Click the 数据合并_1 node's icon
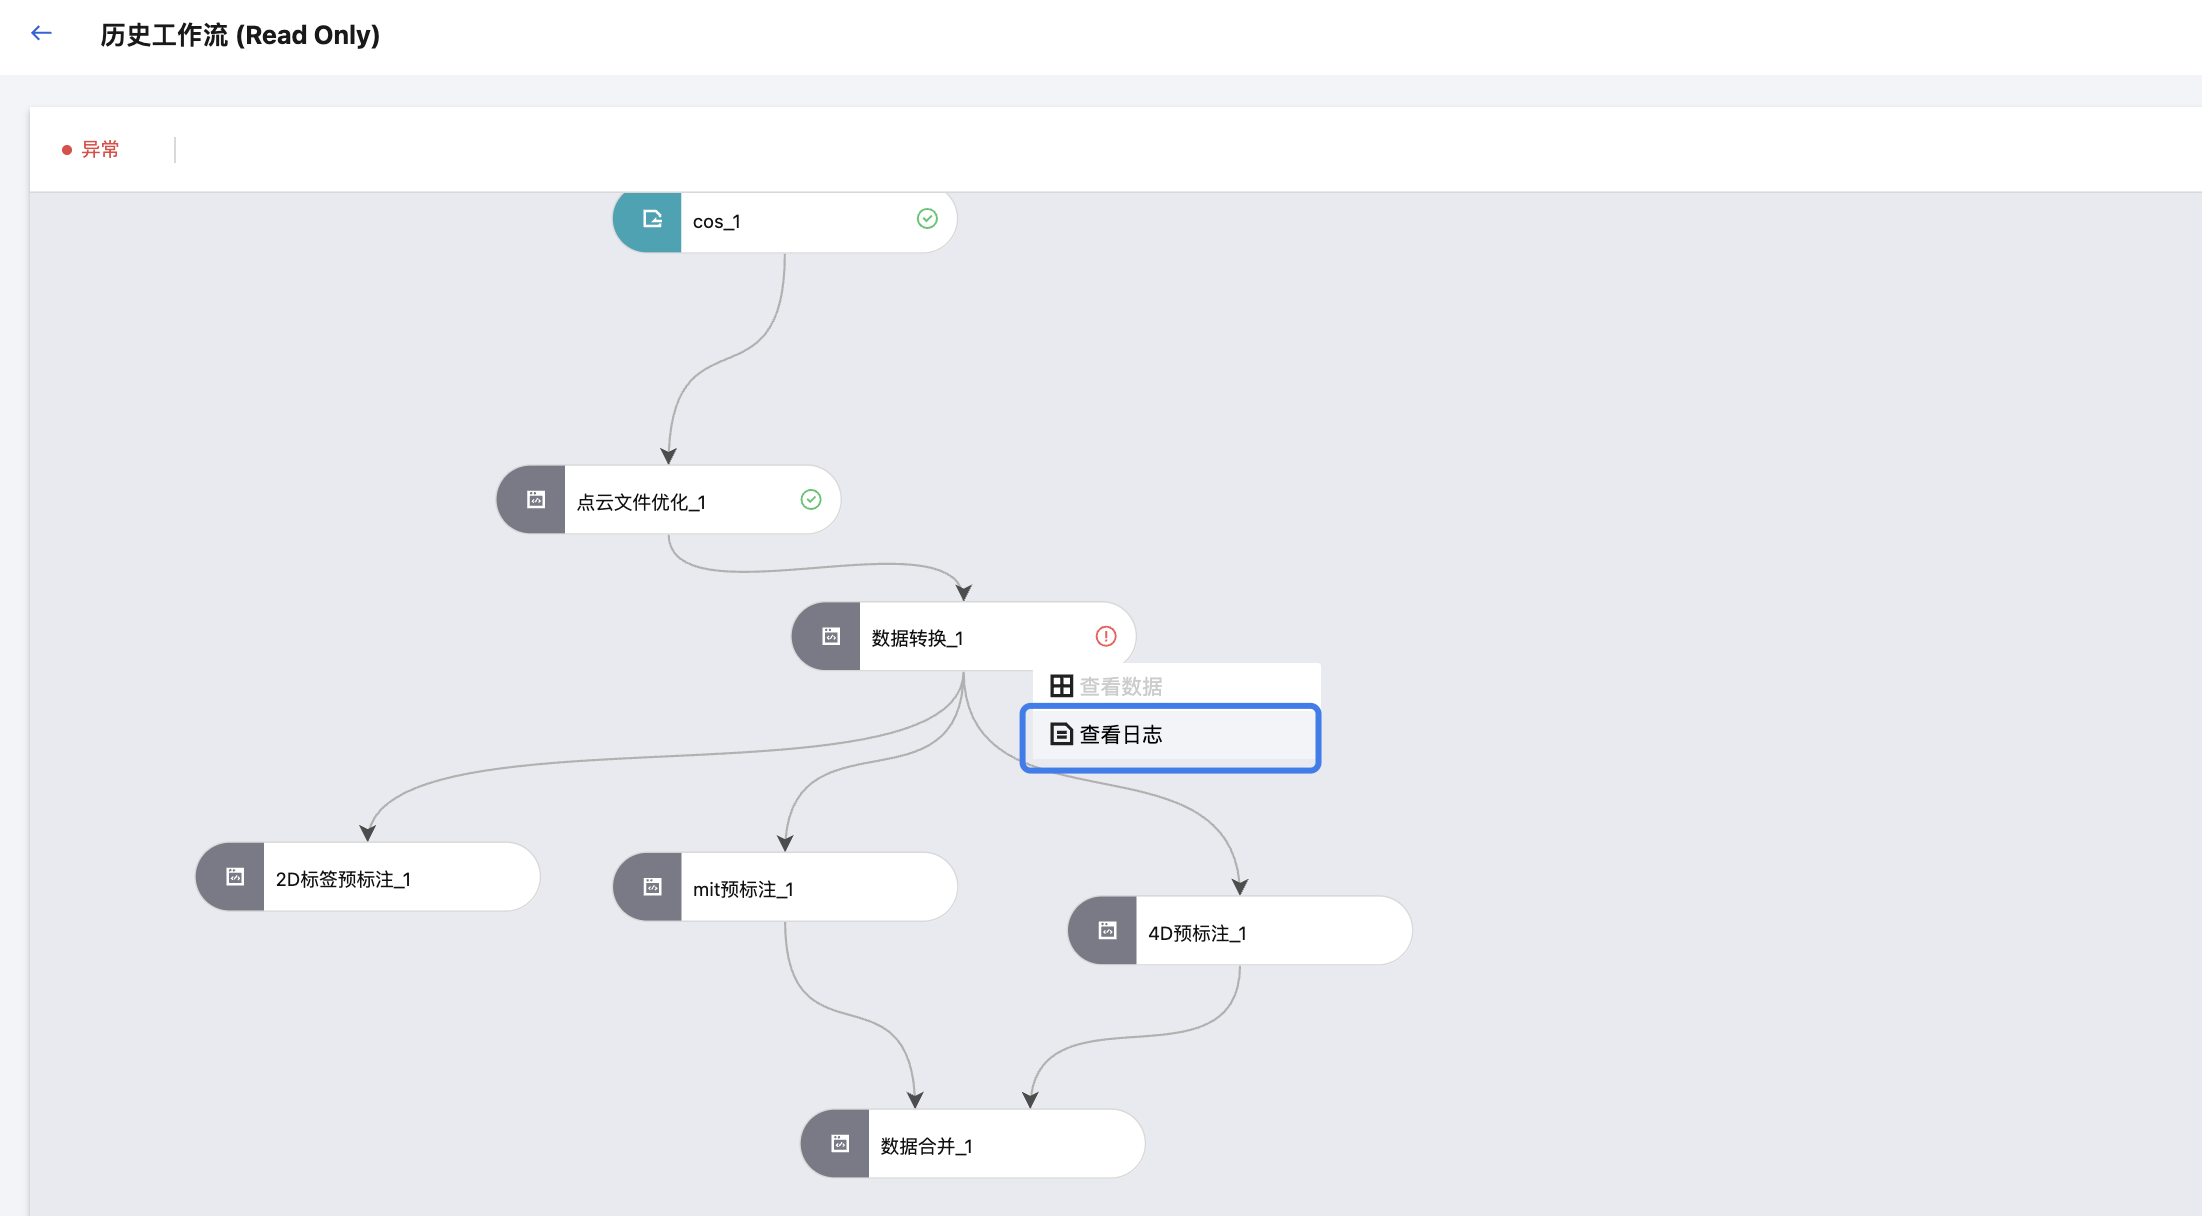 pyautogui.click(x=839, y=1144)
